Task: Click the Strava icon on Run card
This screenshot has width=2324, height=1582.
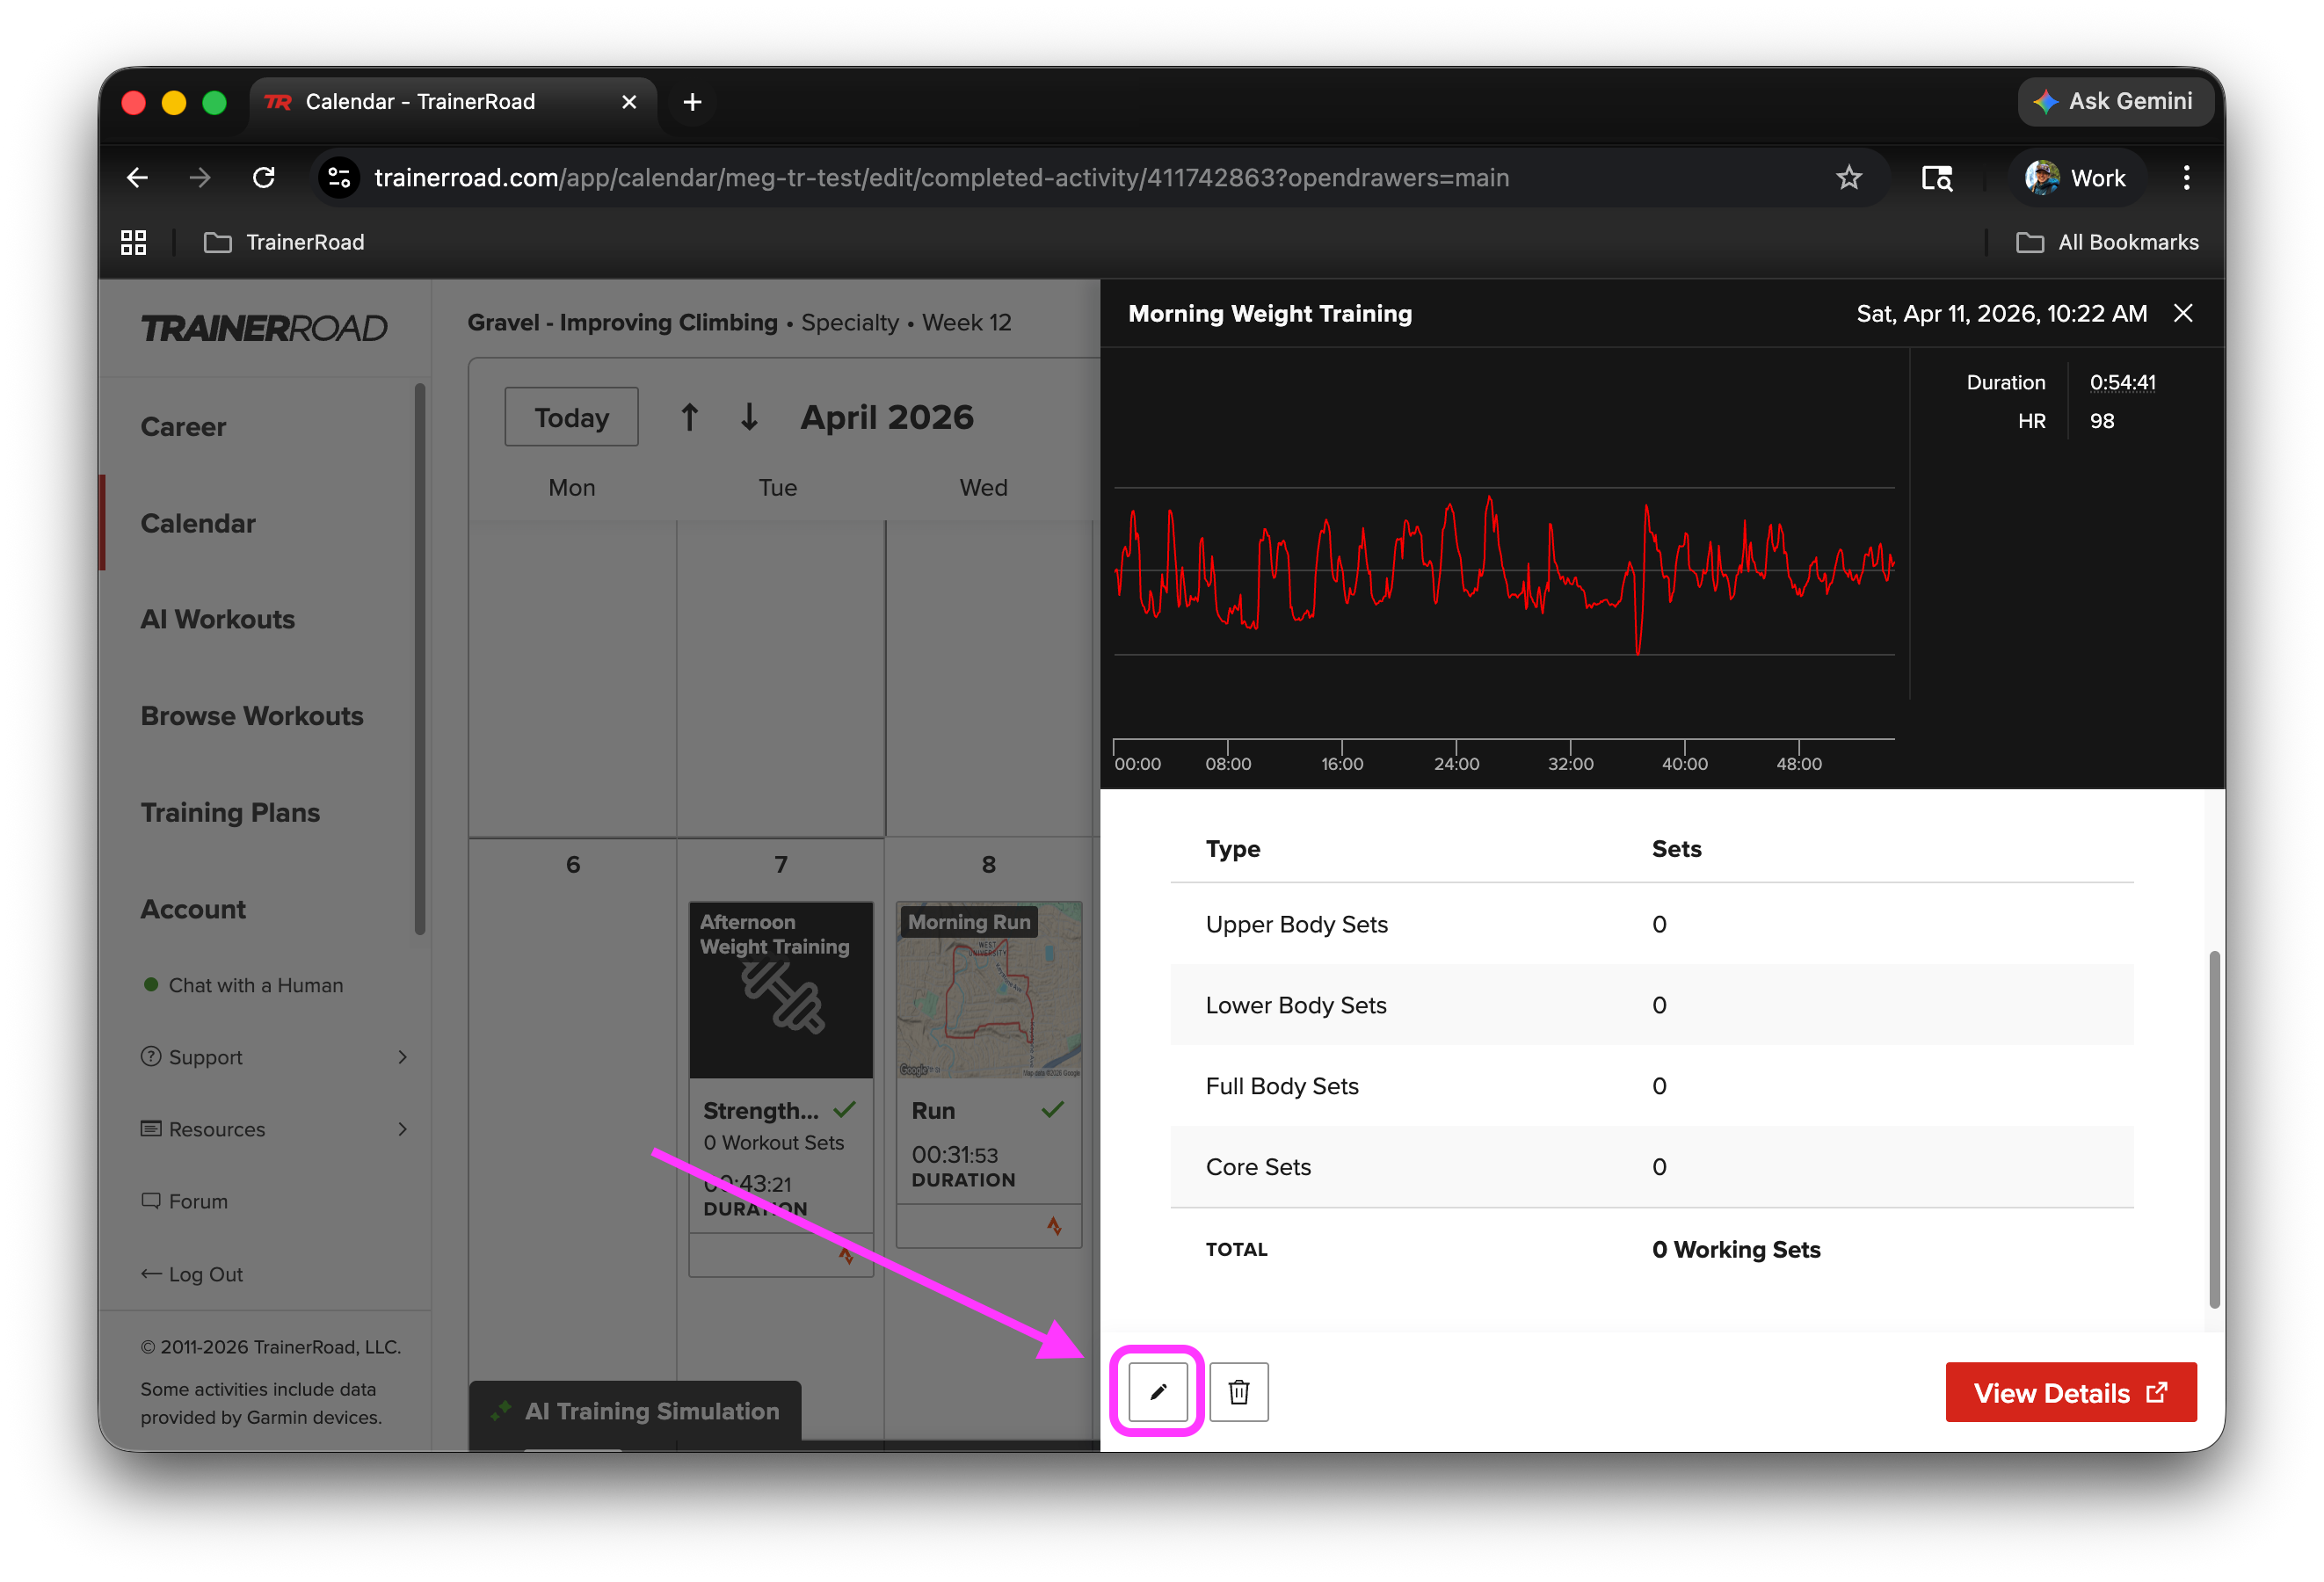Action: [x=1054, y=1226]
